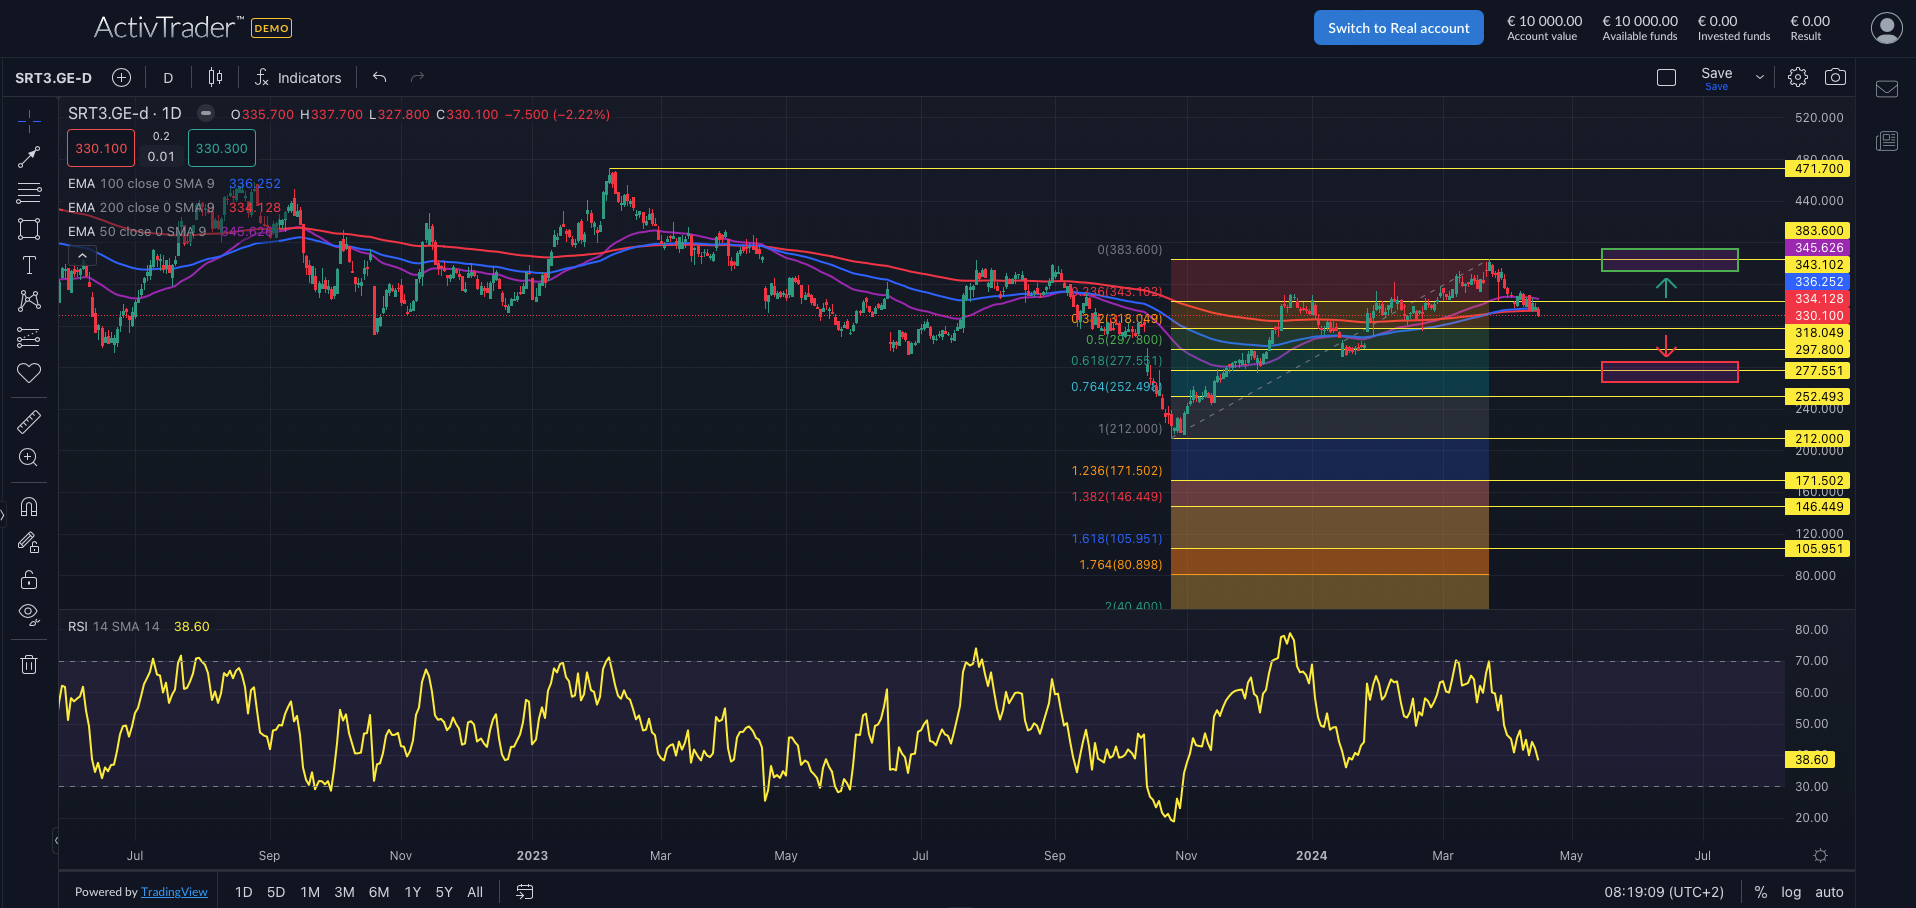Toggle hide all drawings eye icon
The width and height of the screenshot is (1916, 908).
click(29, 614)
